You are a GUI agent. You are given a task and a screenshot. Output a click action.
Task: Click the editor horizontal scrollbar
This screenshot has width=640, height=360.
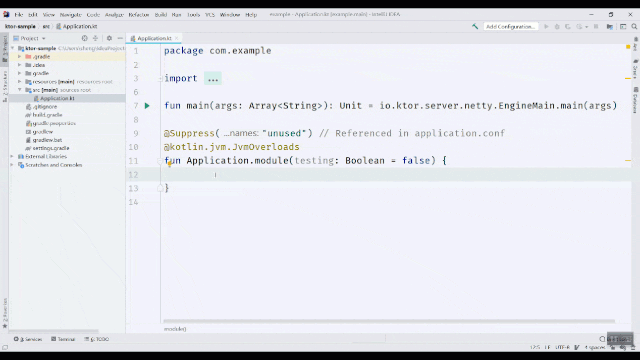tap(389, 321)
